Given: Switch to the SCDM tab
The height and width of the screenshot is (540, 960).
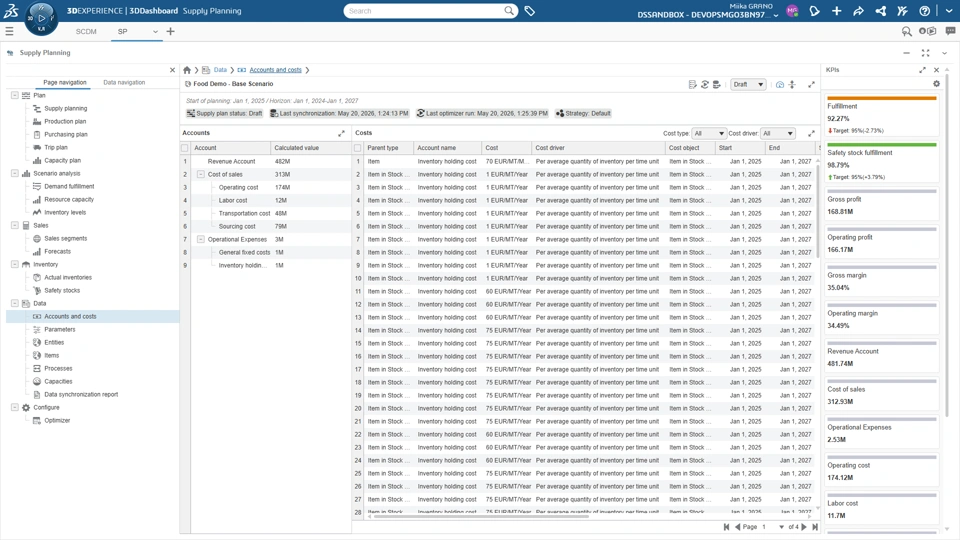Looking at the screenshot, I should pyautogui.click(x=86, y=32).
